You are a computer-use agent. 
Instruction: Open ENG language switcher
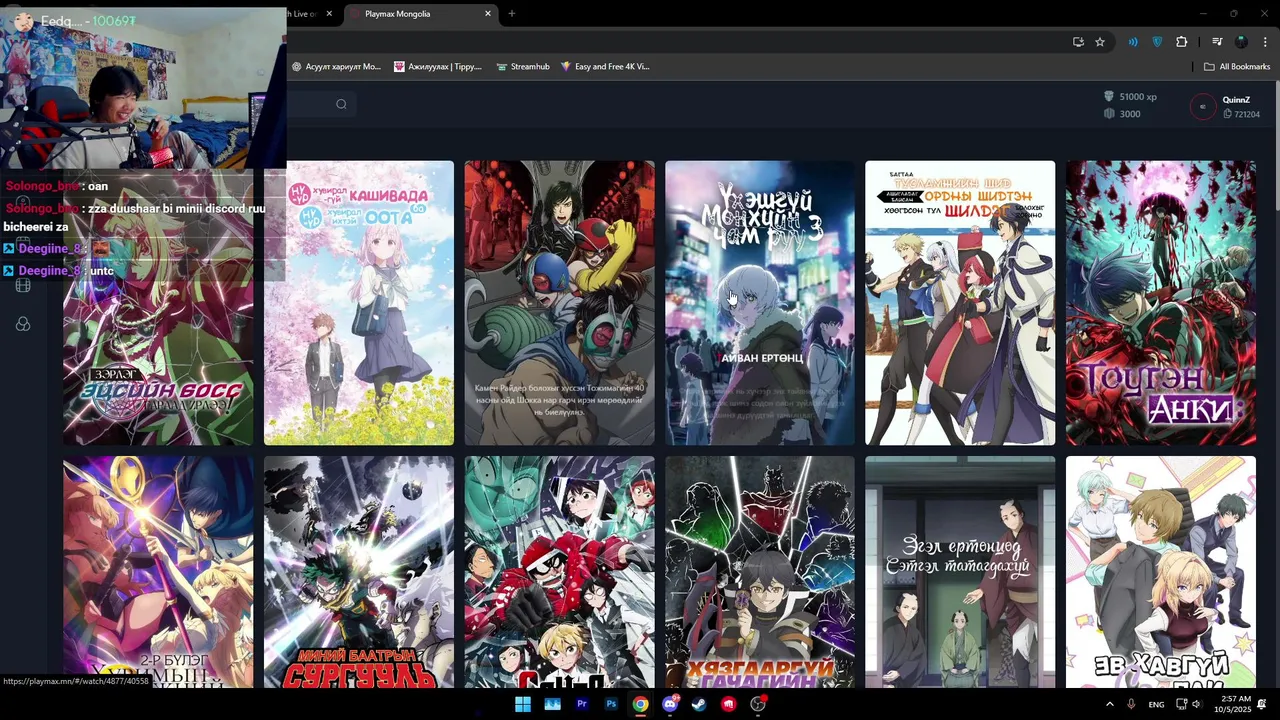[x=1156, y=705]
